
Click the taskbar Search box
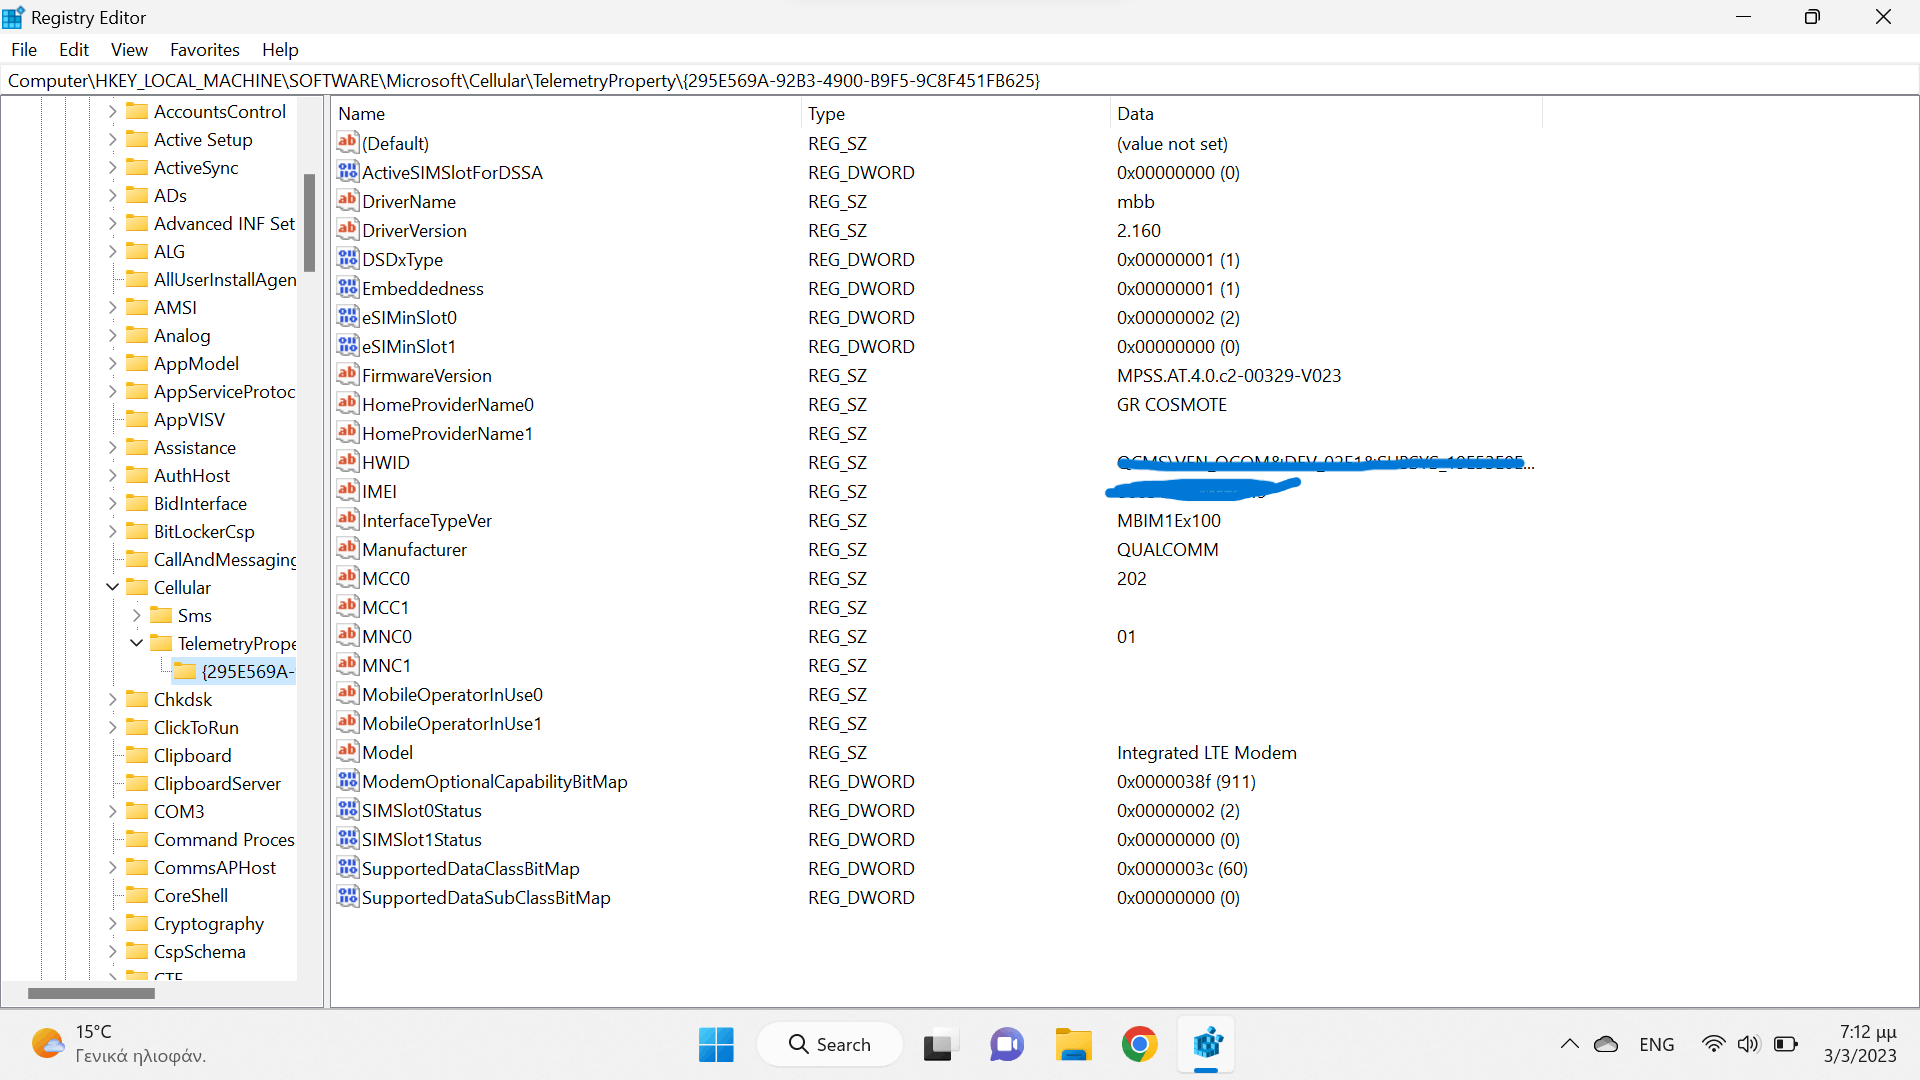point(830,1044)
